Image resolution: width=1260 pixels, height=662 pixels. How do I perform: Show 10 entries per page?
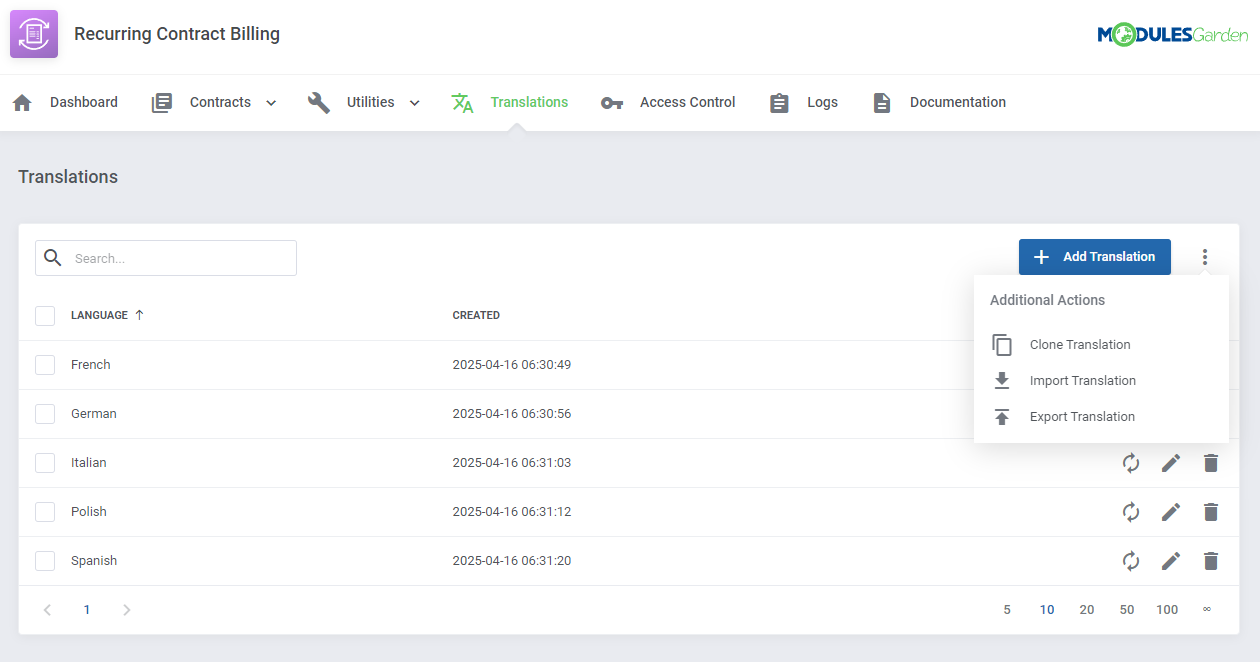1047,610
